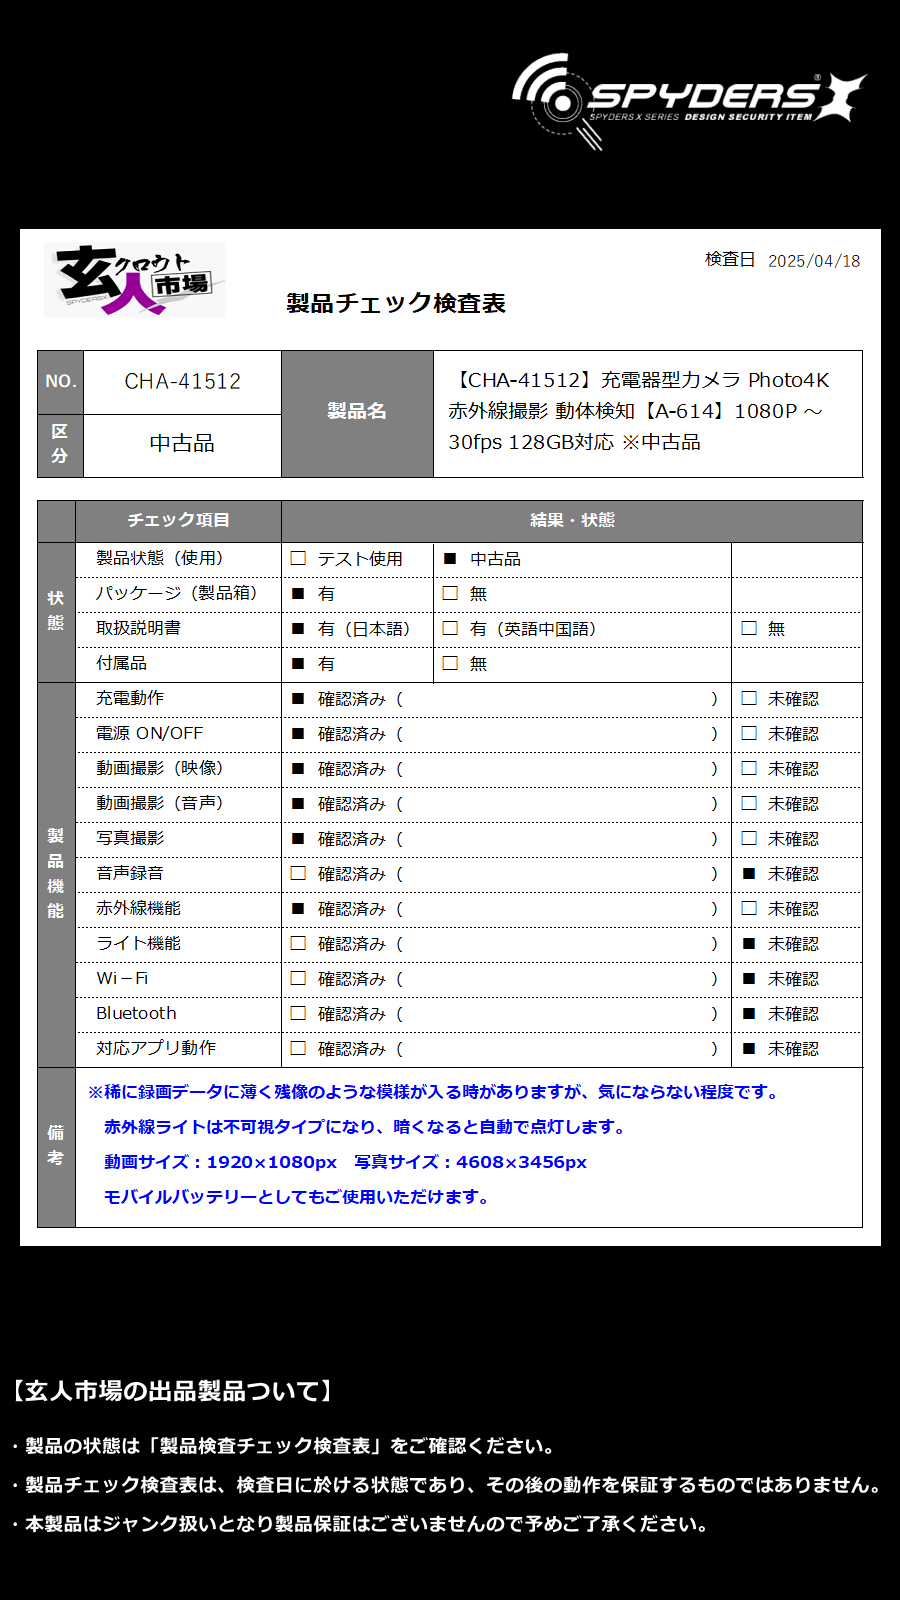Toggle 付属品 無 checkbox

(x=450, y=663)
